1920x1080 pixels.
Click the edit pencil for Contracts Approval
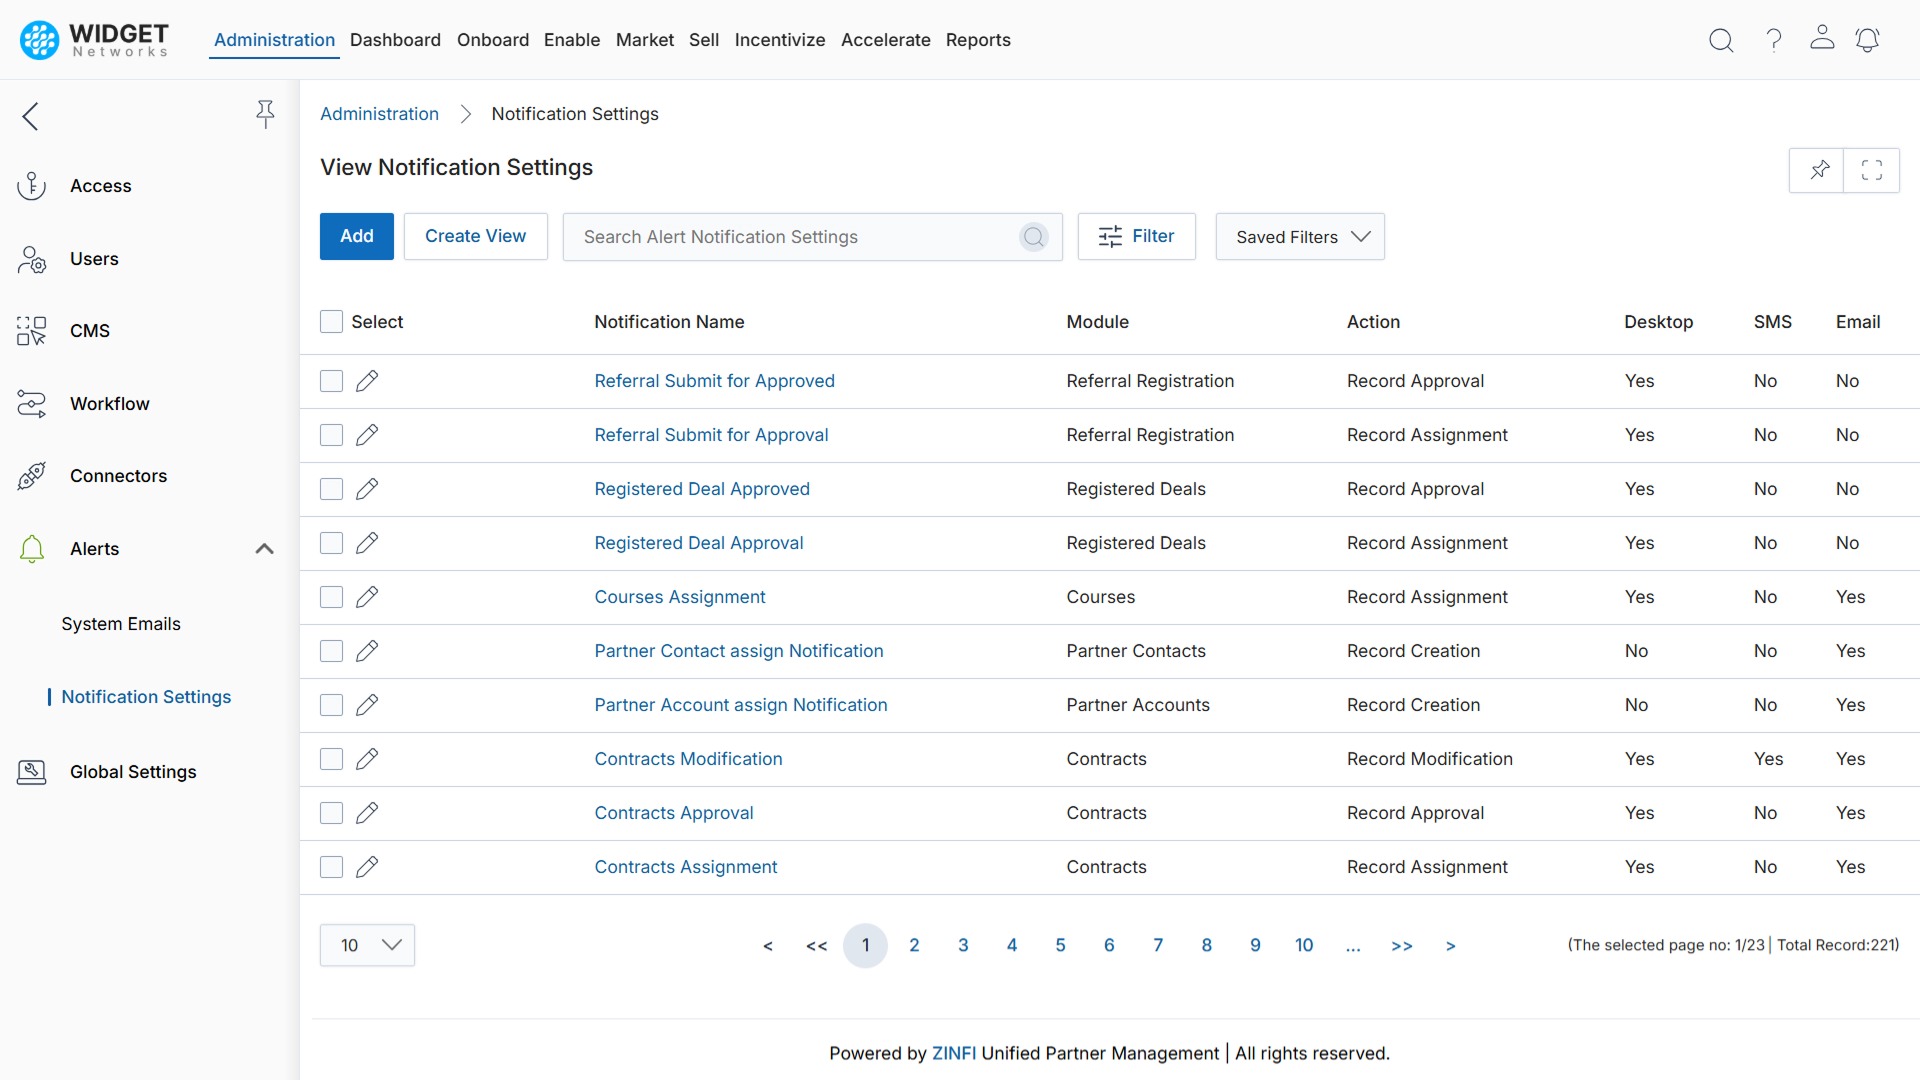tap(366, 813)
